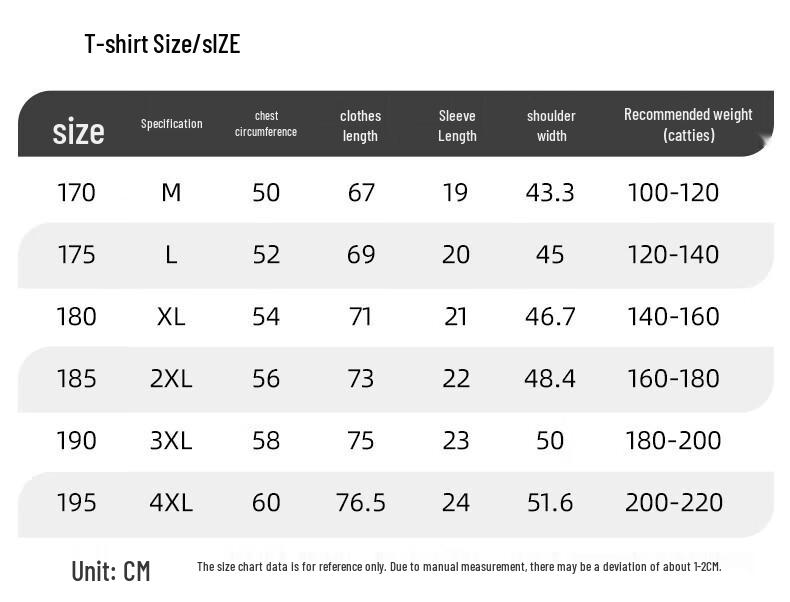Select the XL specification cell

click(x=171, y=317)
